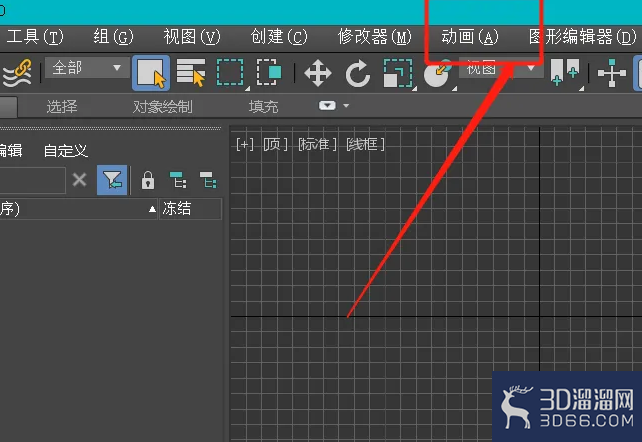Click the Use Pivot Point Center icon
The image size is (642, 442).
[x=565, y=73]
